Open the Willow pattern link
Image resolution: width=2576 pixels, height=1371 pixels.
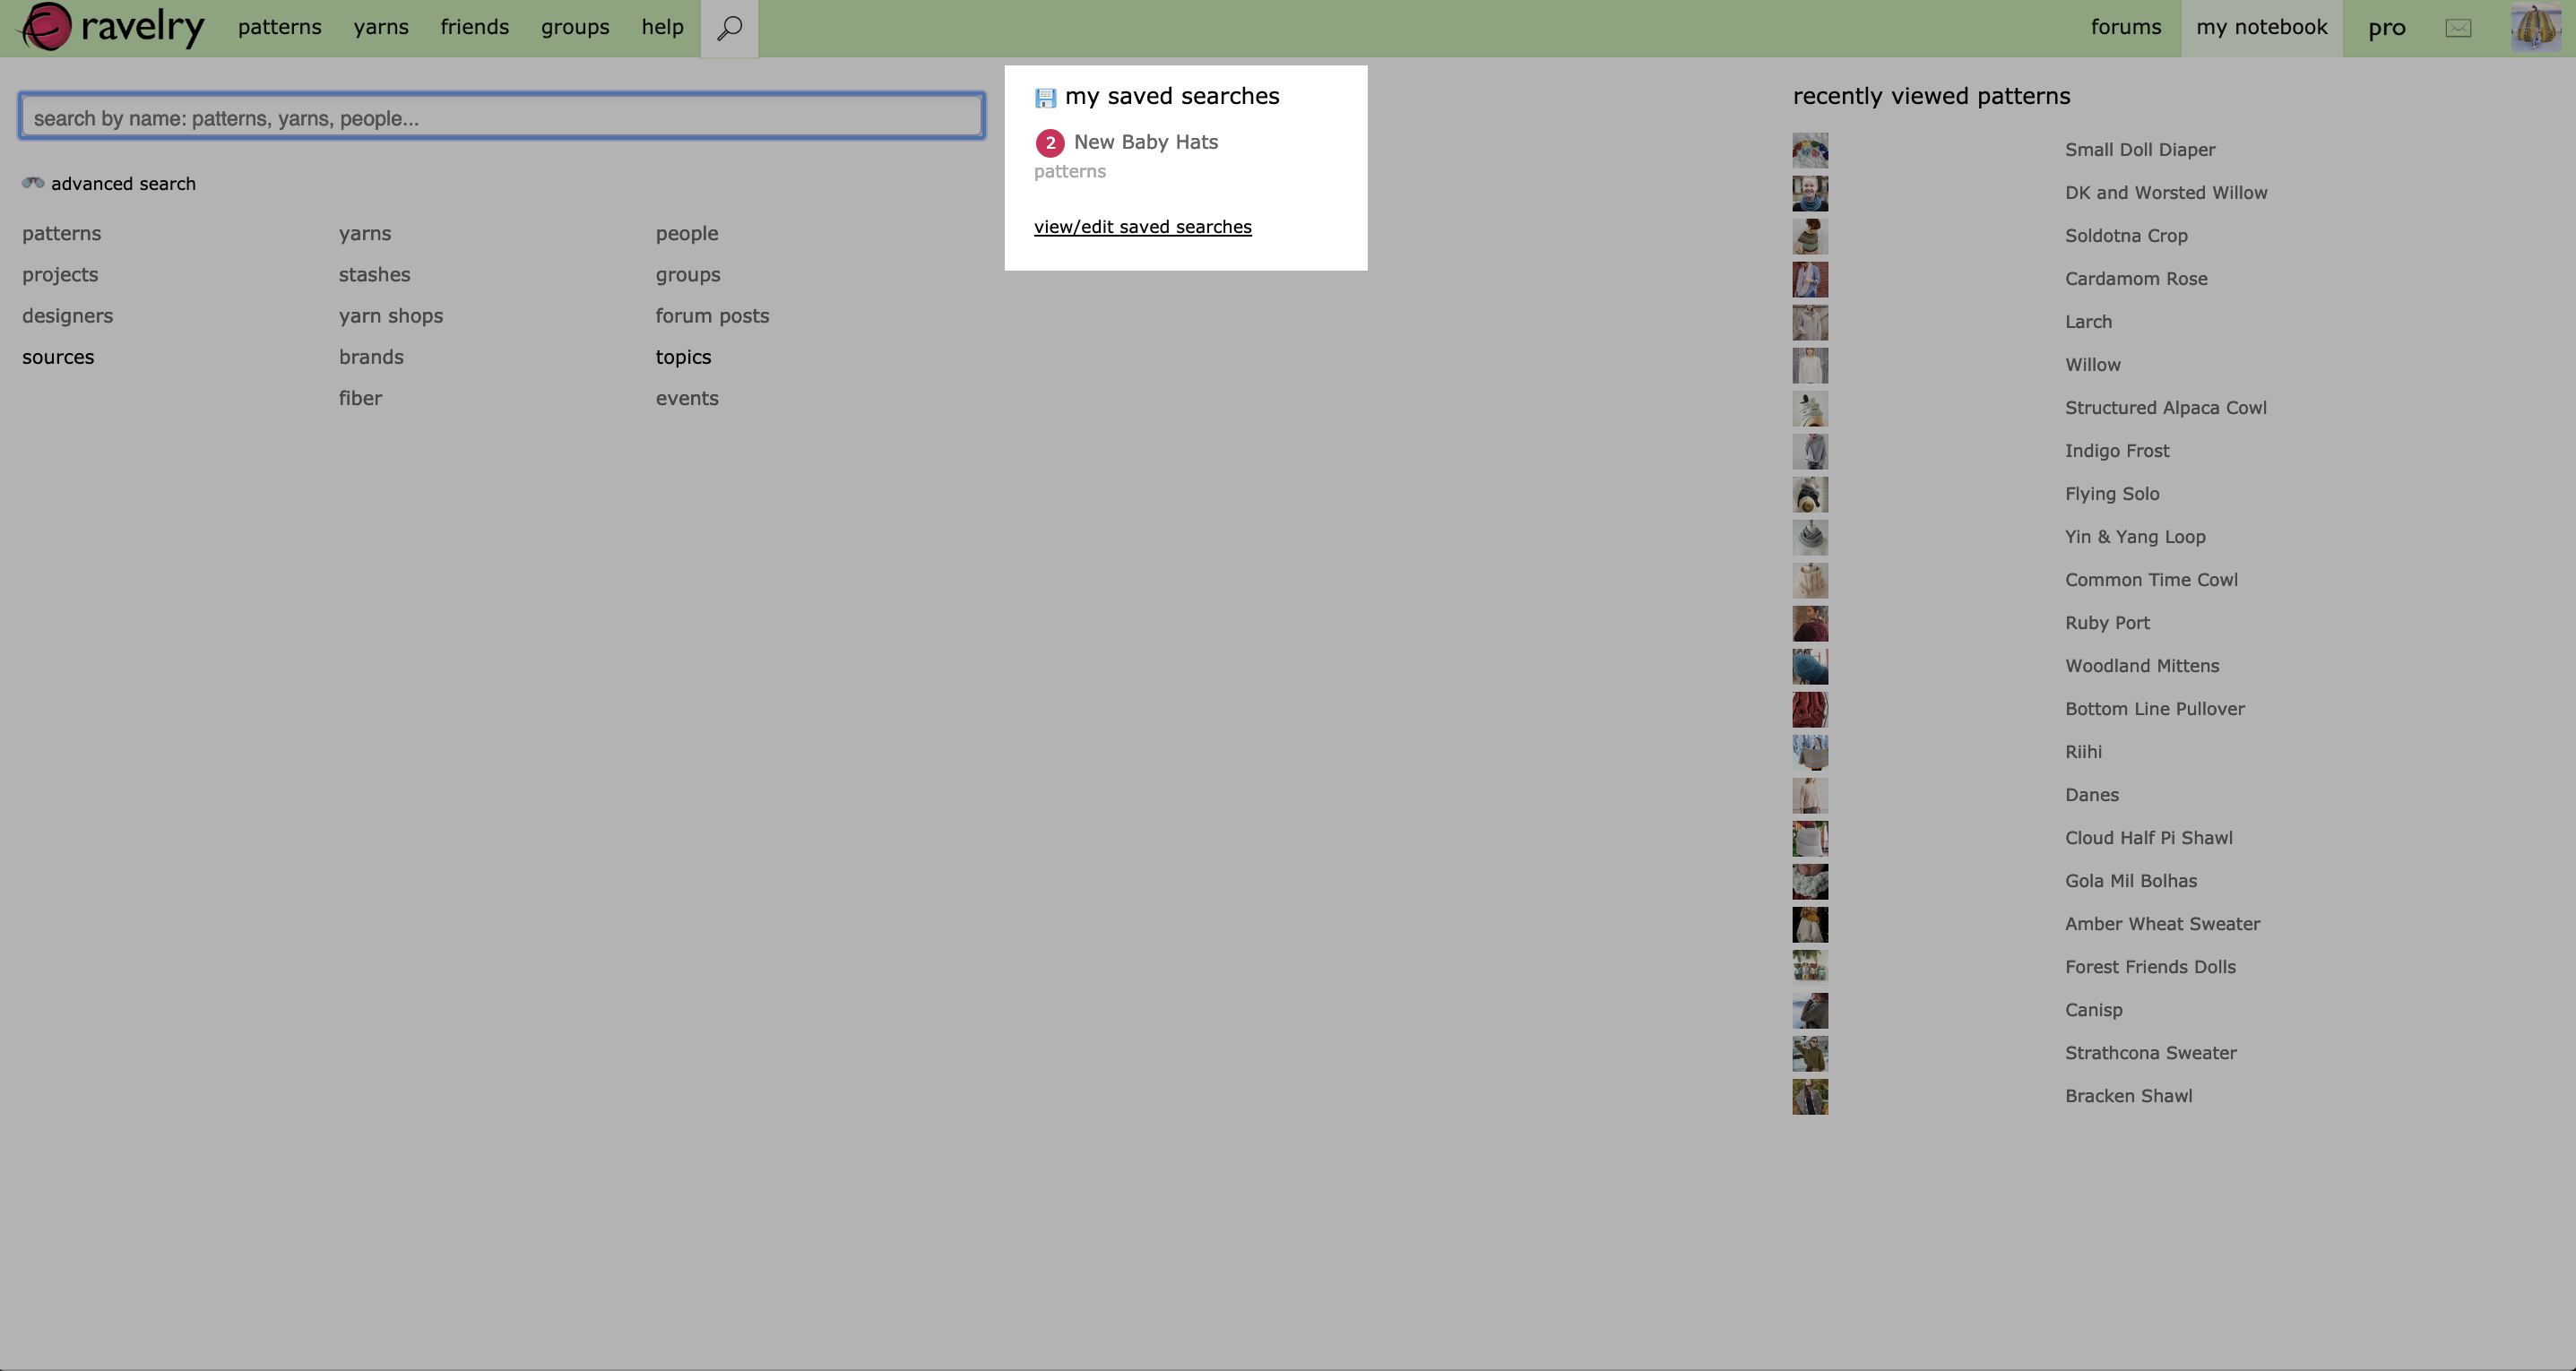pos(2093,365)
